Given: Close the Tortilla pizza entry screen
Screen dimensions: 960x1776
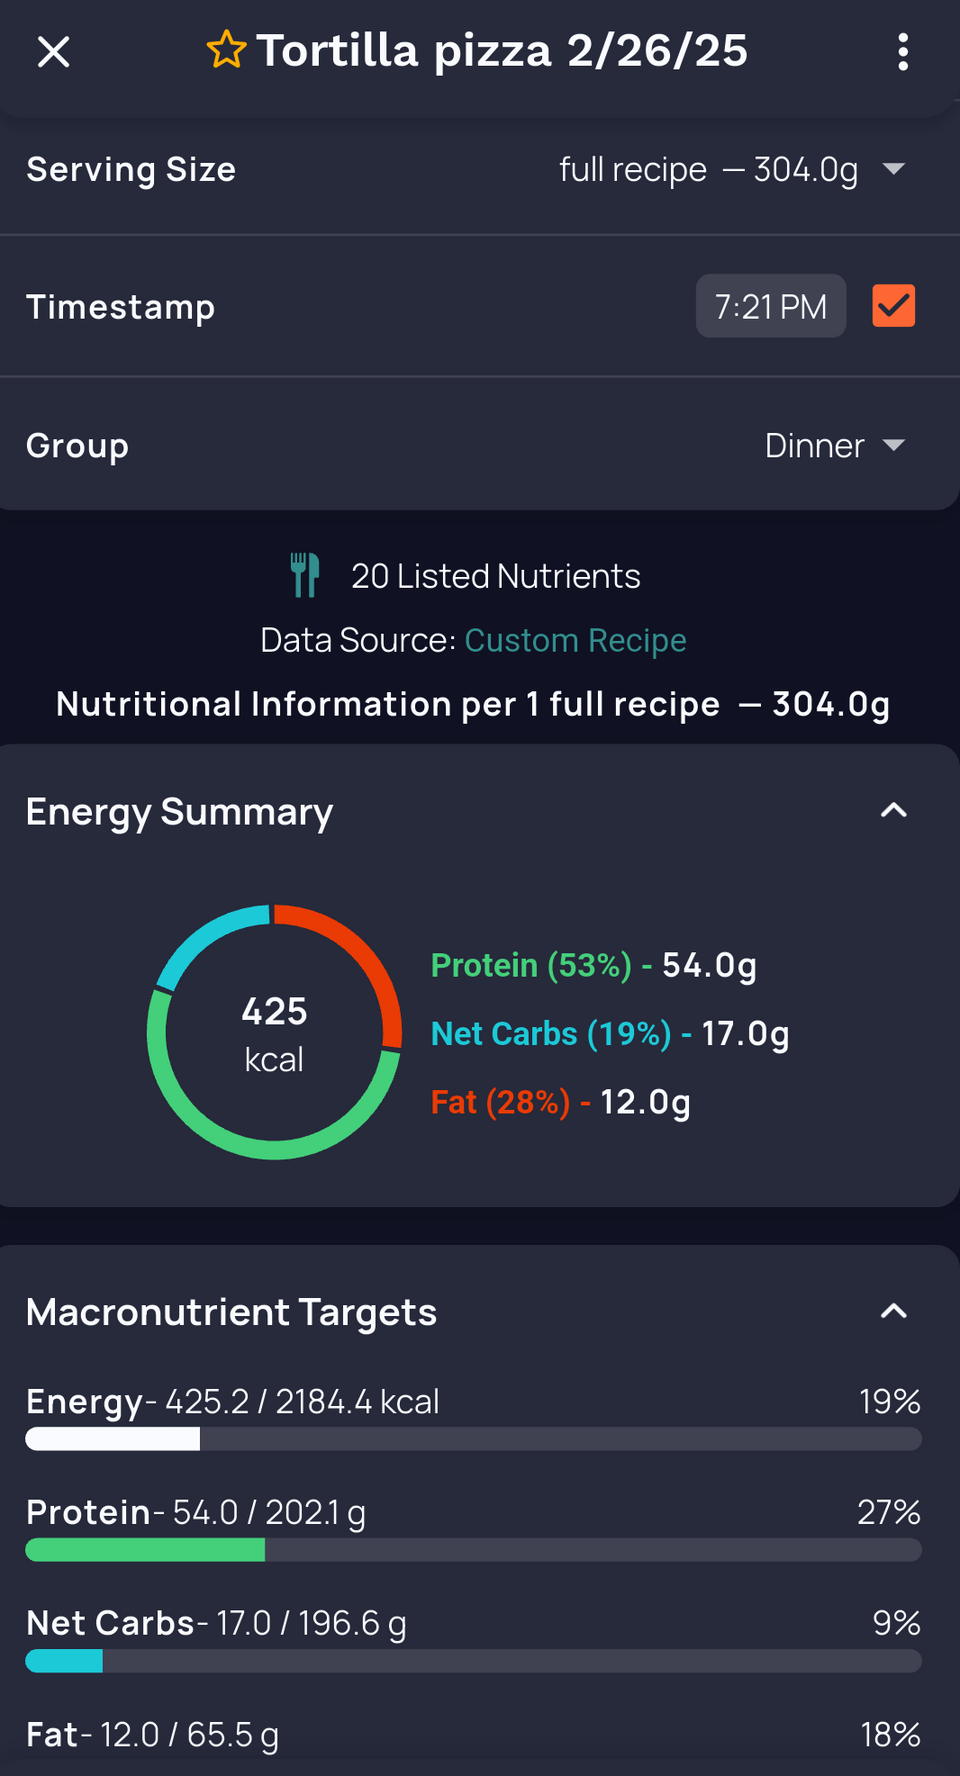Looking at the screenshot, I should [53, 52].
